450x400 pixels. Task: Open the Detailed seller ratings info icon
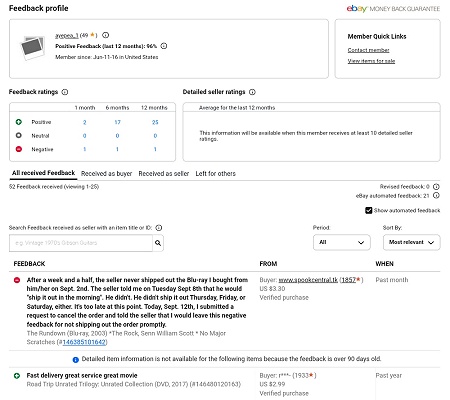pyautogui.click(x=252, y=92)
